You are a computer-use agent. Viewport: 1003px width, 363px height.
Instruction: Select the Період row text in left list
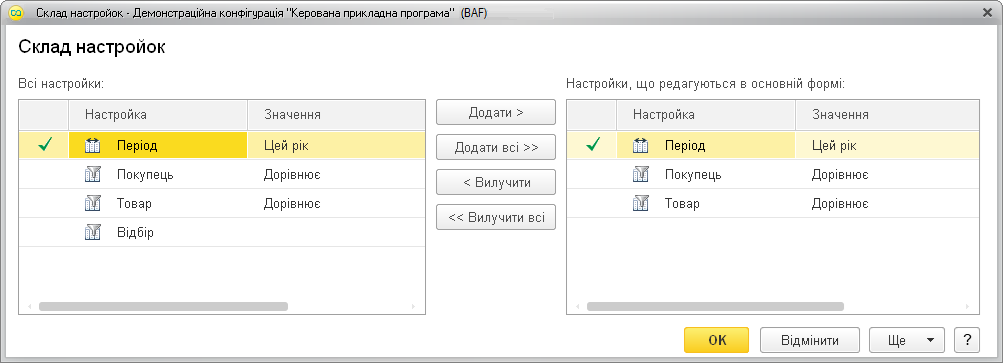click(x=137, y=145)
